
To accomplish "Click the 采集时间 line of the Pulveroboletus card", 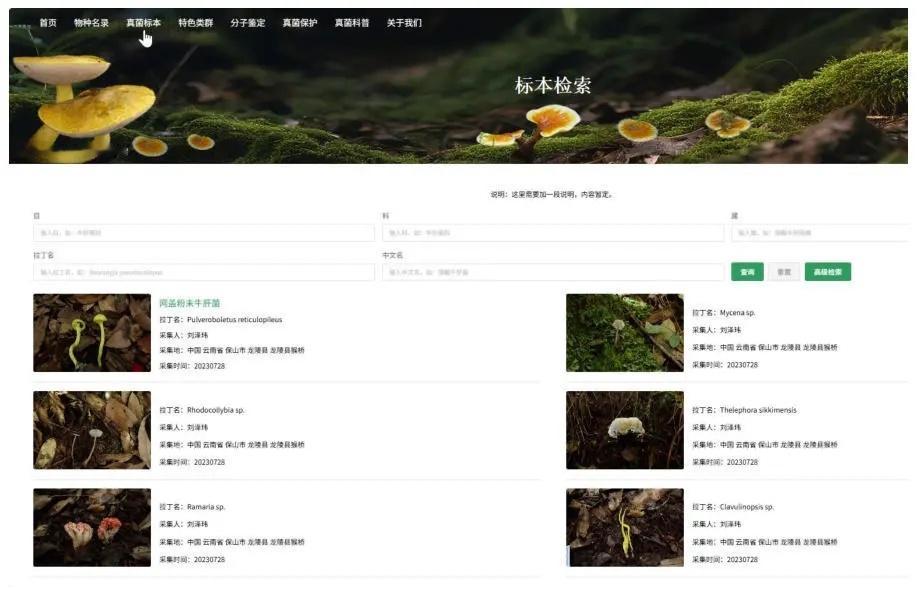I will click(x=192, y=366).
